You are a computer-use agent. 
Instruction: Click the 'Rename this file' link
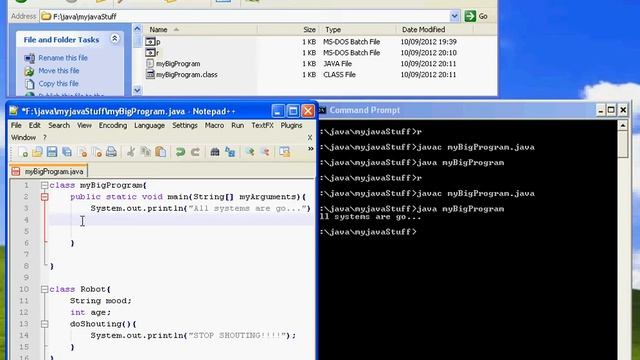click(63, 58)
